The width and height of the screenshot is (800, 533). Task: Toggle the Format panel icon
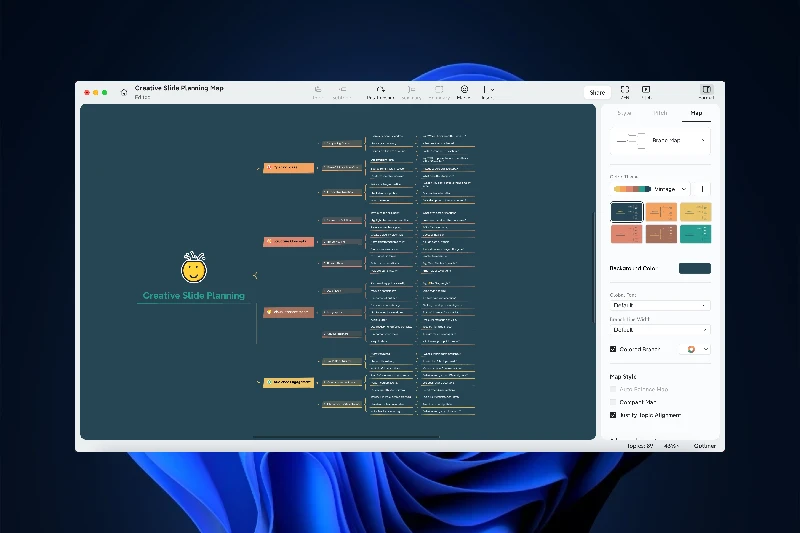coord(706,90)
